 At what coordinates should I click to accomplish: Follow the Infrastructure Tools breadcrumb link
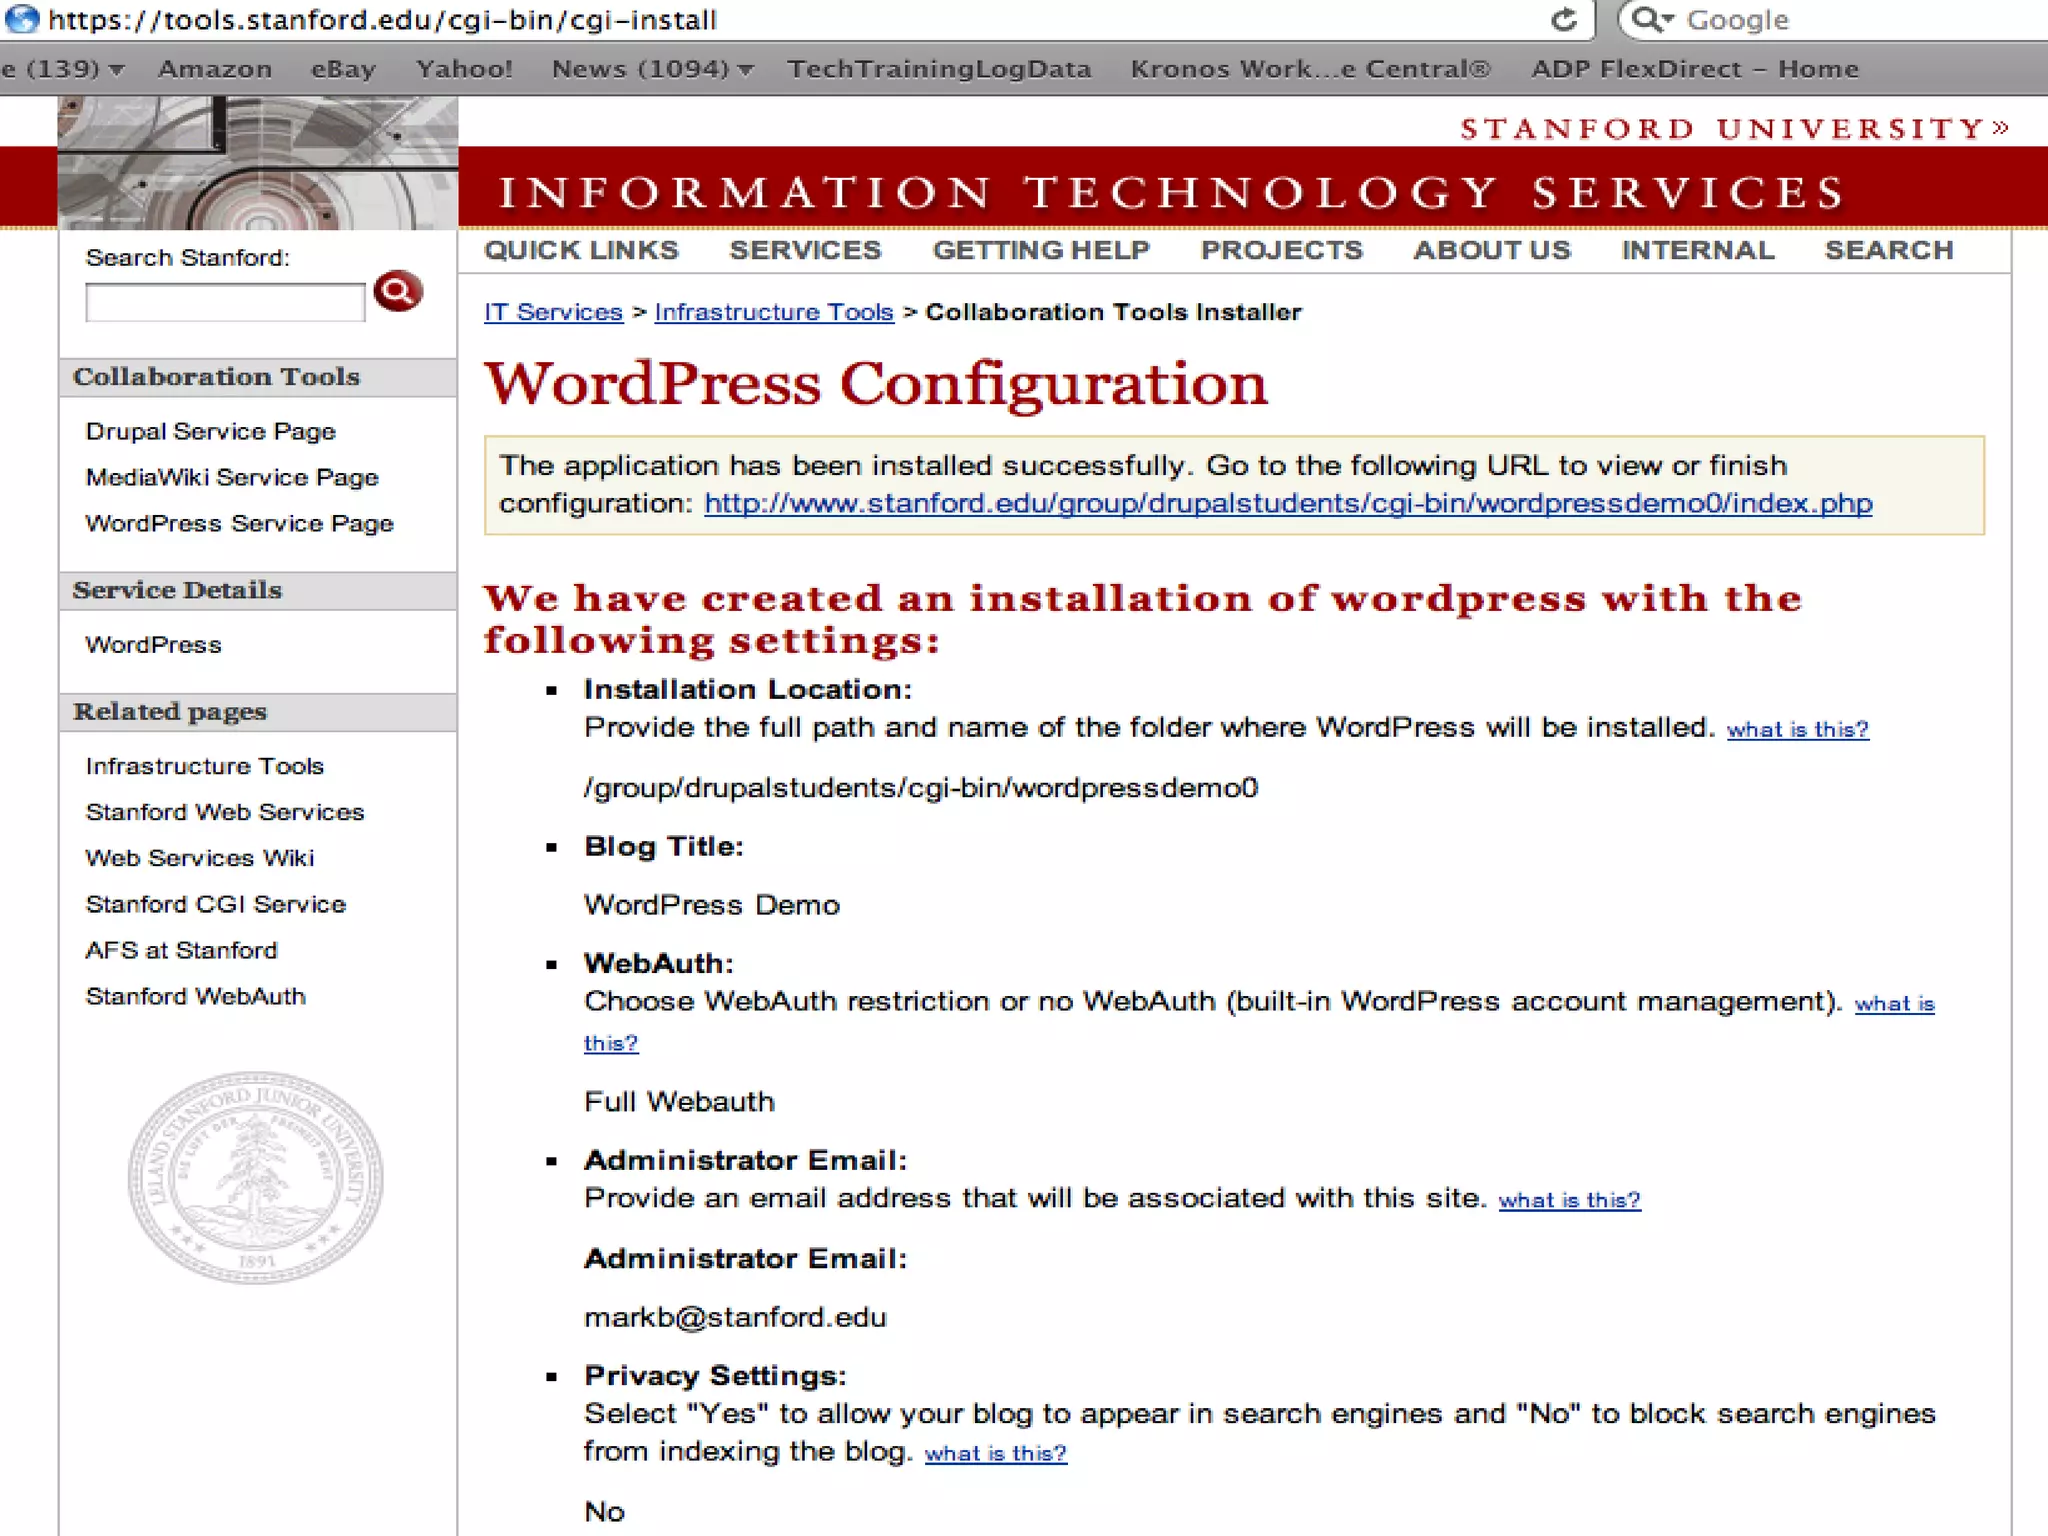point(773,312)
